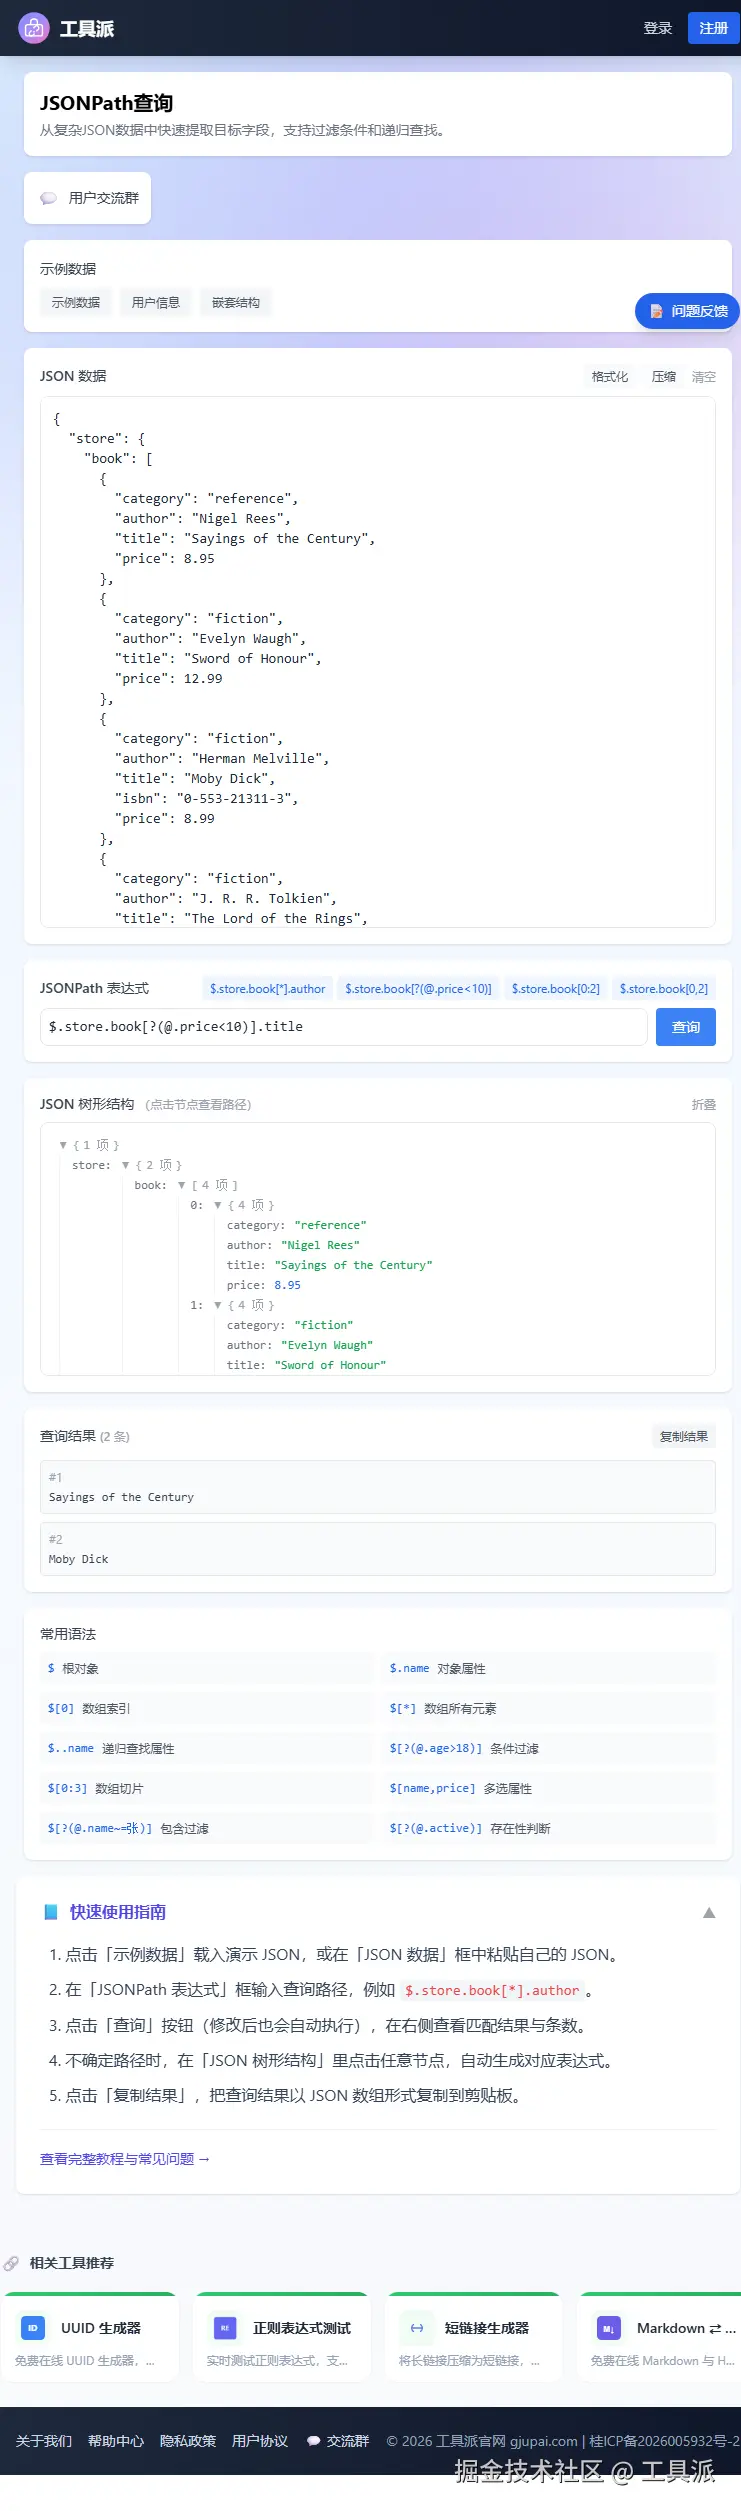This screenshot has height=2511, width=741.
Task: Click the JSONPath expression input field
Action: coord(344,1027)
